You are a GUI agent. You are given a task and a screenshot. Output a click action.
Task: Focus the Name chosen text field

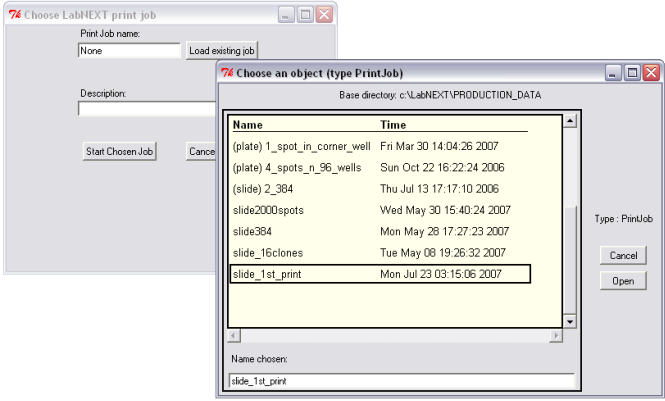click(401, 381)
